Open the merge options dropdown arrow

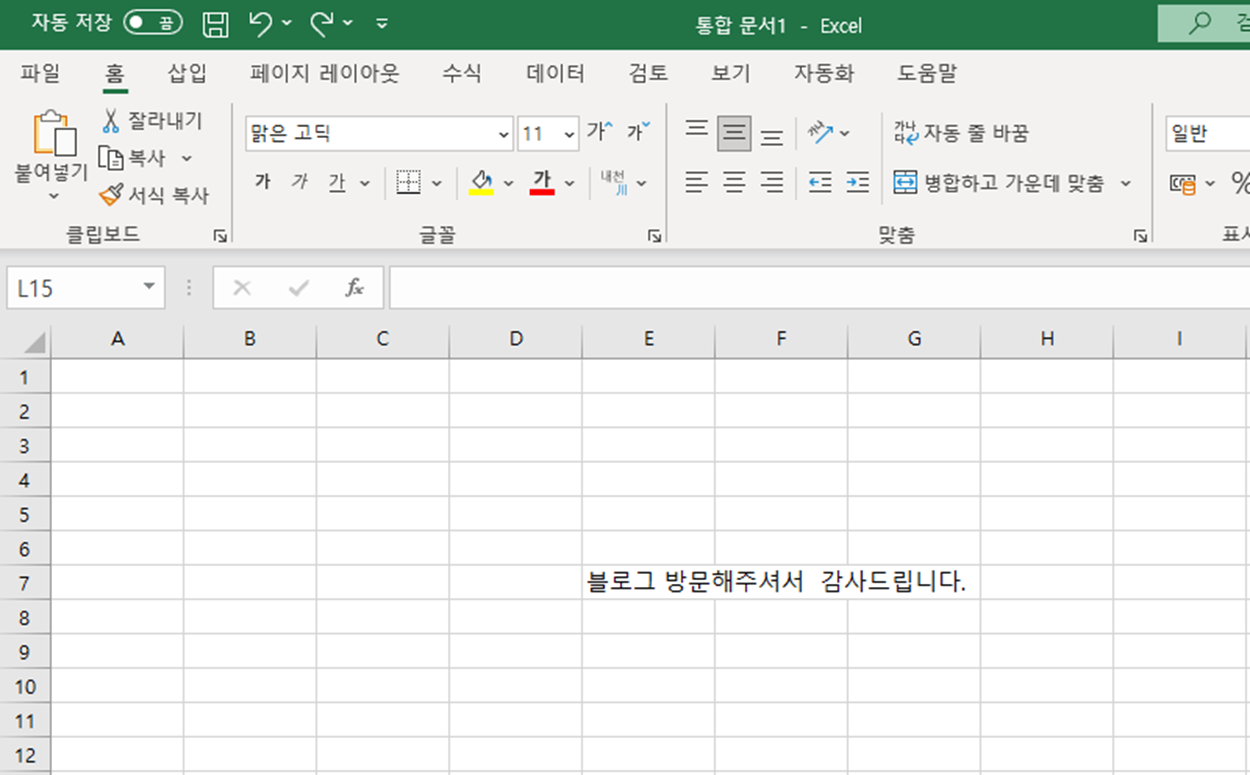click(x=1126, y=183)
